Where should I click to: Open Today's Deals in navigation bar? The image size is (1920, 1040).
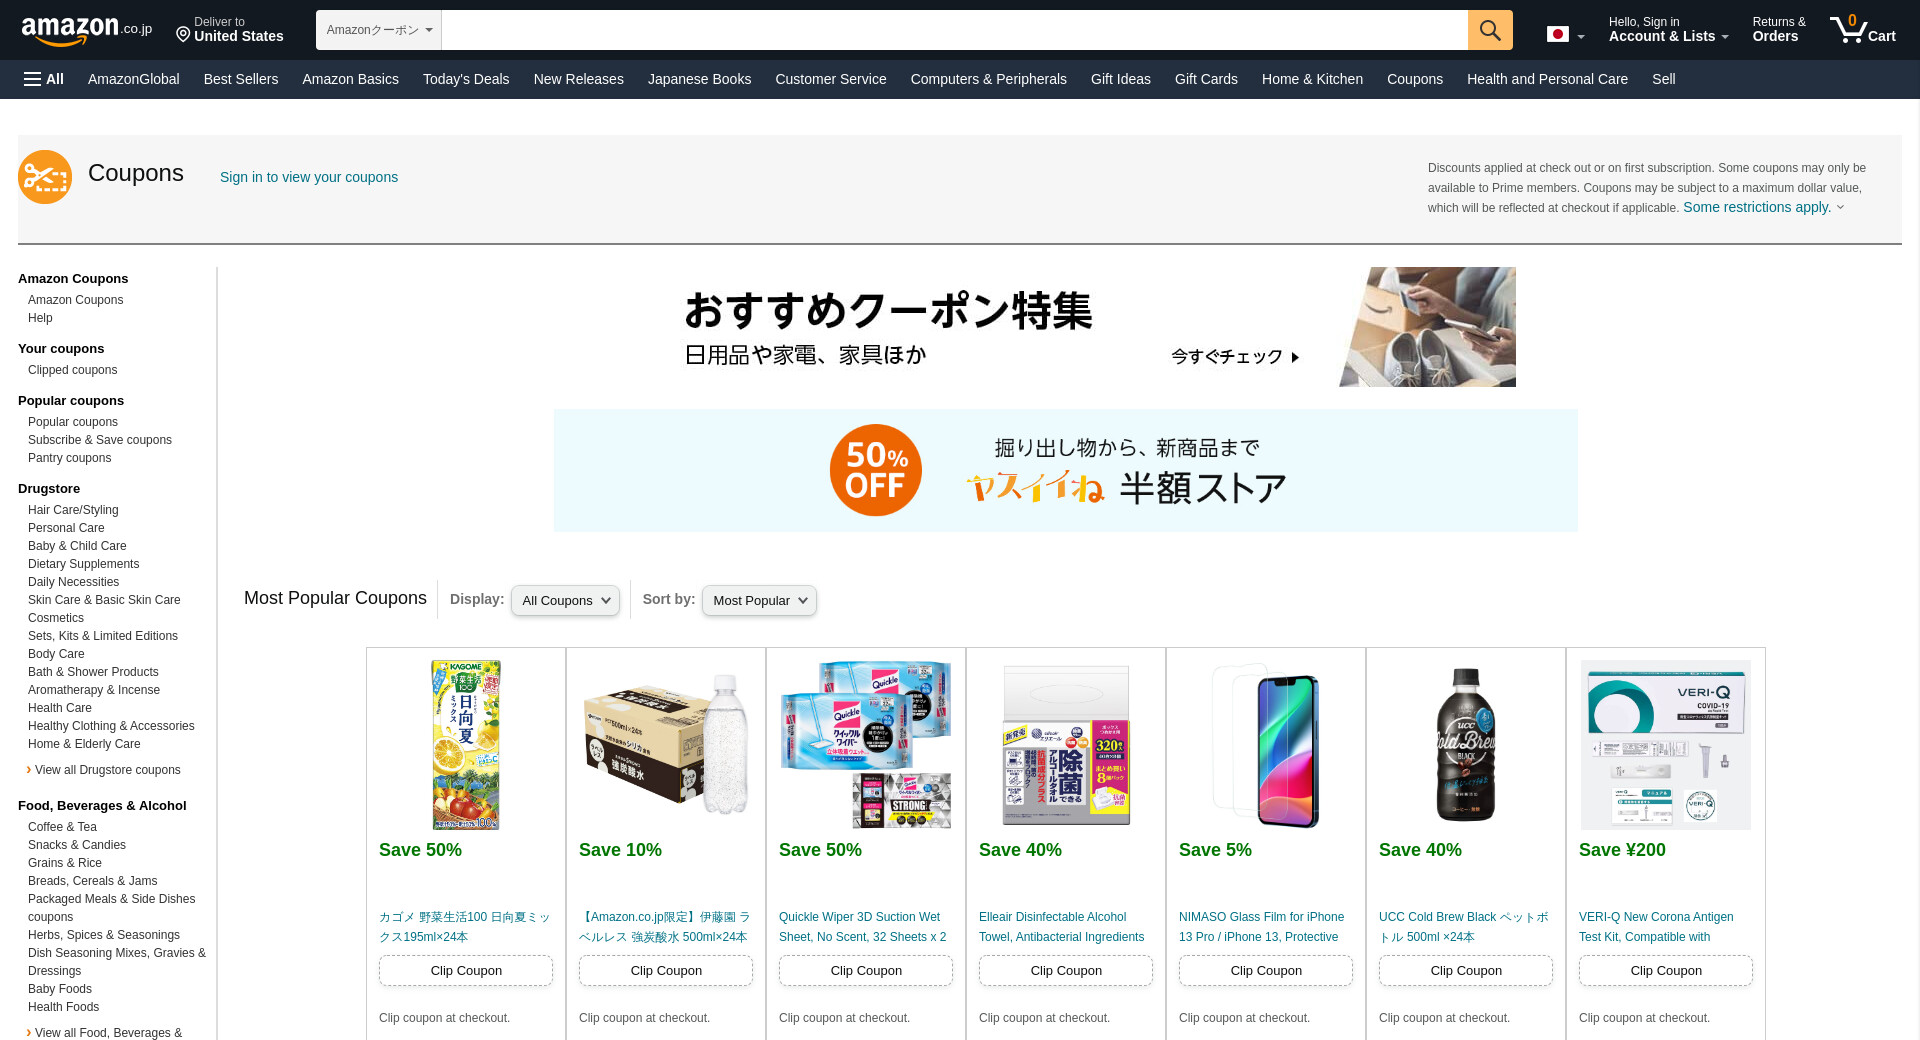(466, 79)
